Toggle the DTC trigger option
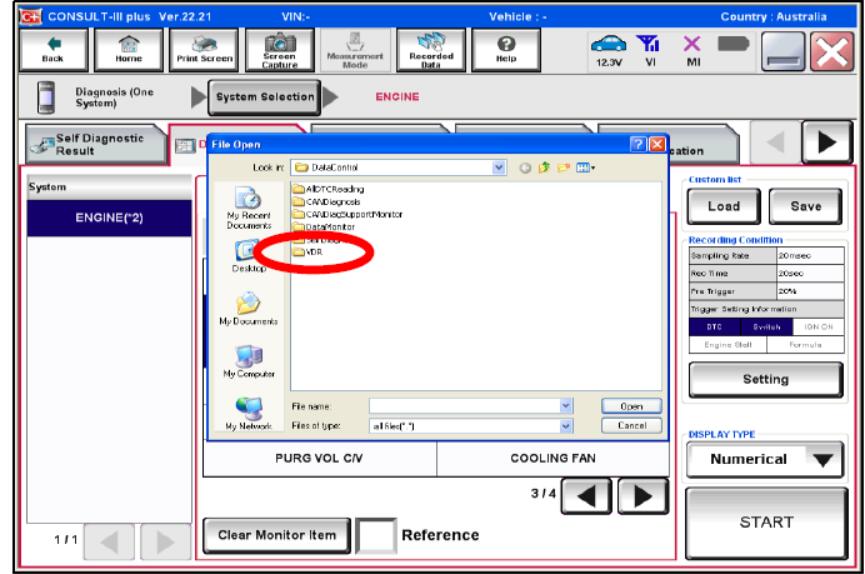The height and width of the screenshot is (574, 865). coord(714,327)
